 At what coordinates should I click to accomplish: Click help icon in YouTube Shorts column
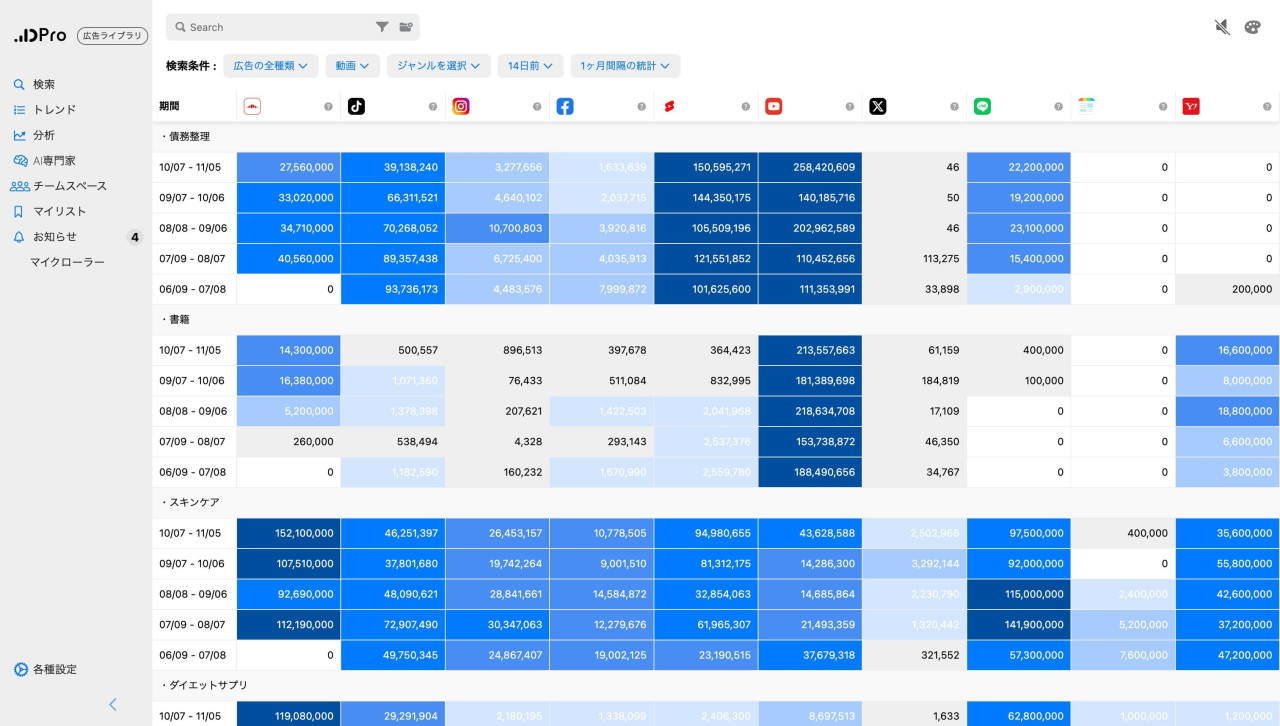click(746, 107)
